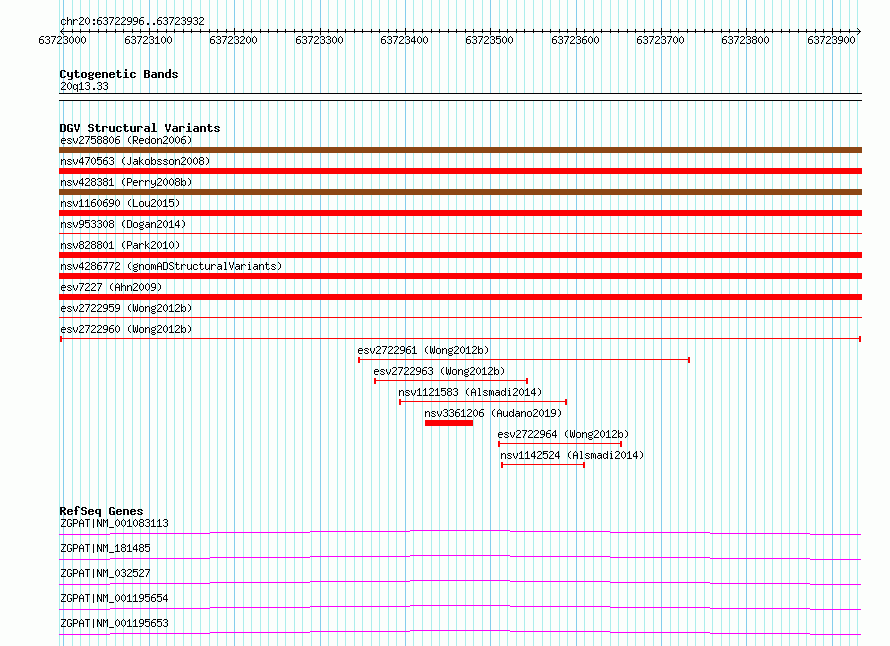Viewport: 890px width, 646px height.
Task: Click ruler position 63723000
Action: tap(62, 40)
